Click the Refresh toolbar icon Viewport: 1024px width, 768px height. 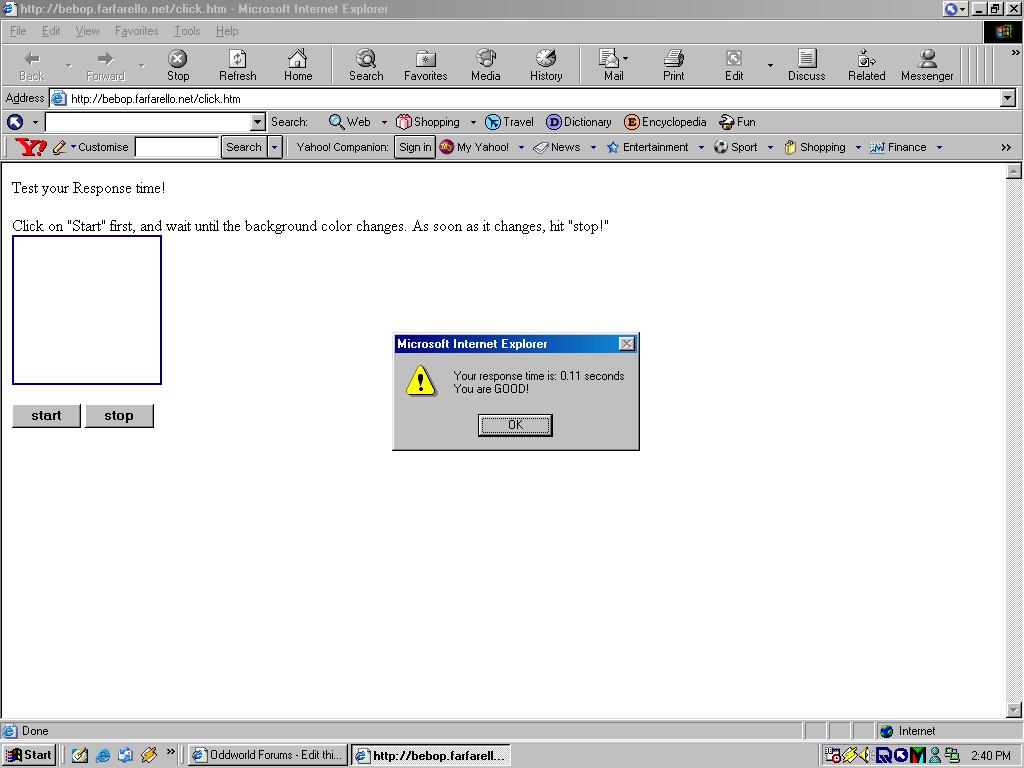[x=237, y=65]
